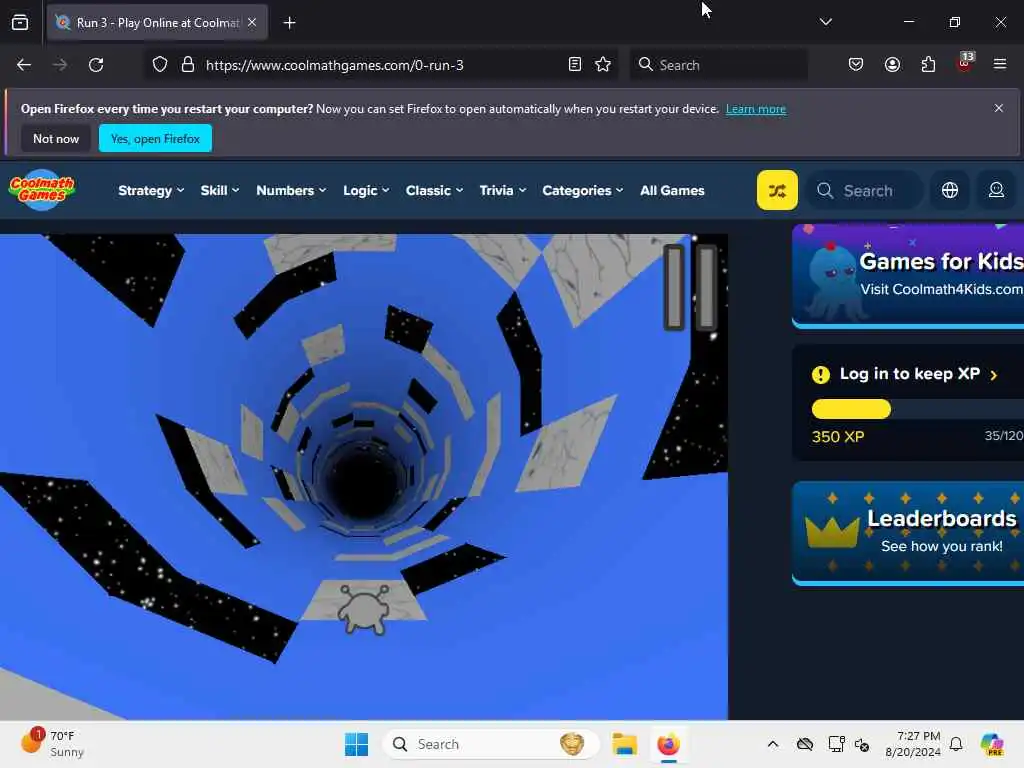Click Yes, open Firefox button
Screen dimensions: 1024x768
[155, 138]
